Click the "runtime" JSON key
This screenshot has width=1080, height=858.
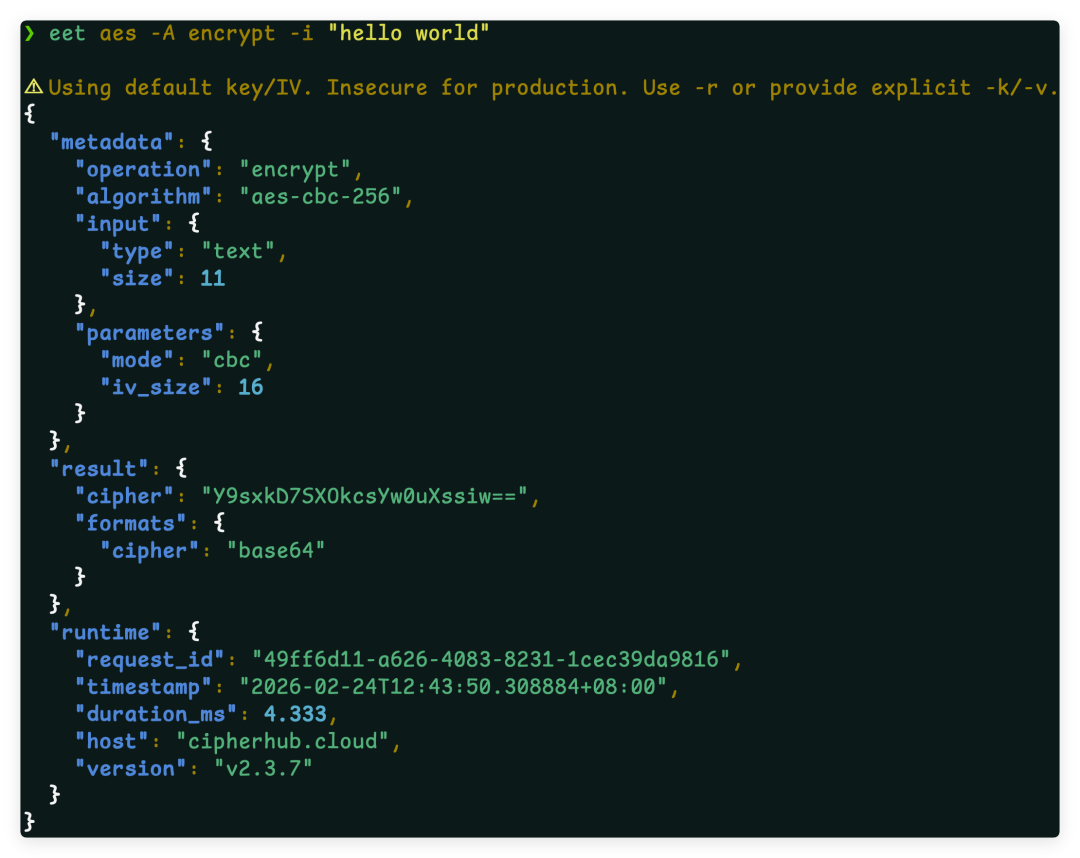105,632
